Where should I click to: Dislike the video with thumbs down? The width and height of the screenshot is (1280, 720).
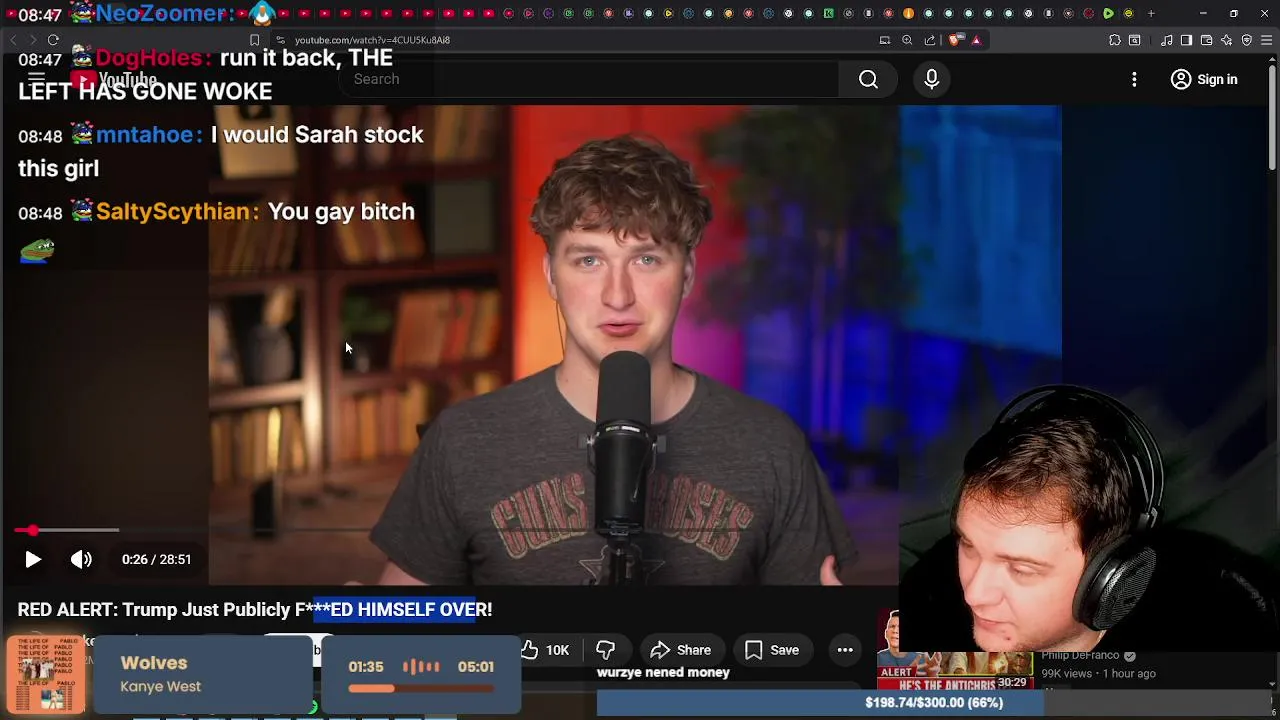point(605,650)
